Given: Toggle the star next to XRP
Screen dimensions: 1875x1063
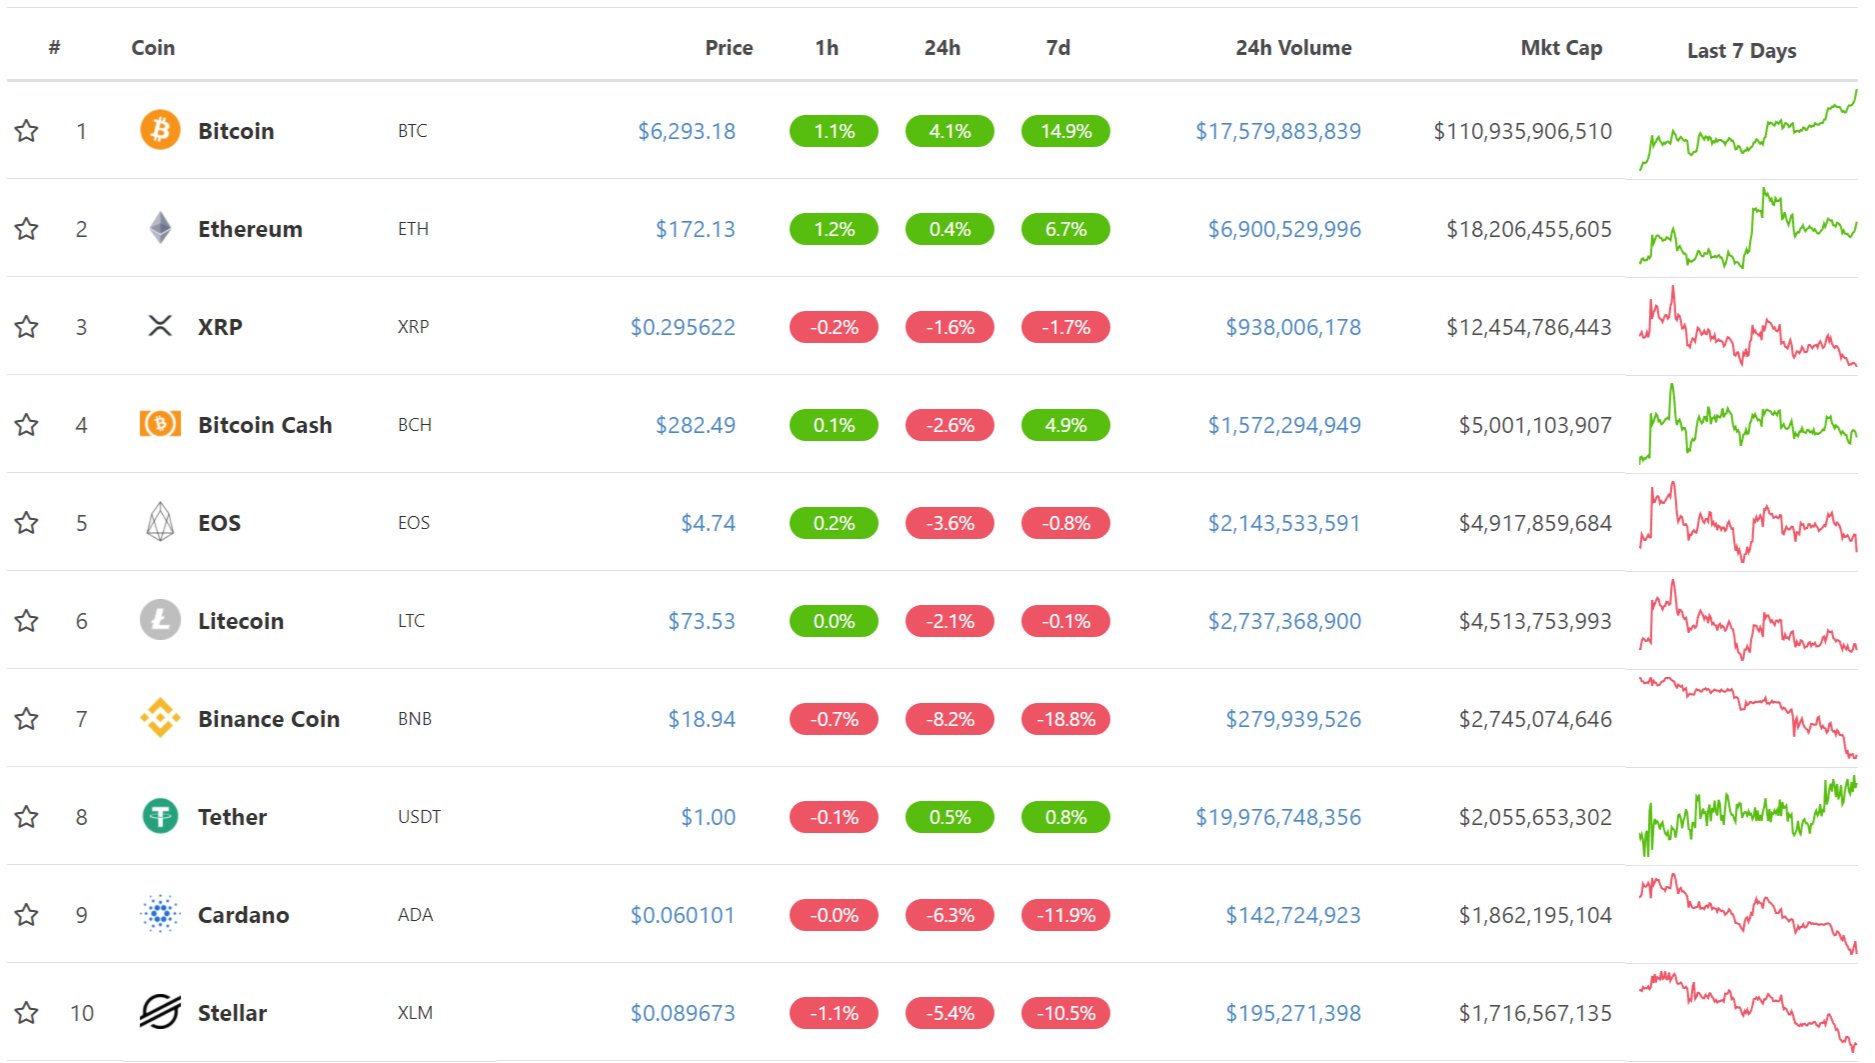Looking at the screenshot, I should click(27, 326).
